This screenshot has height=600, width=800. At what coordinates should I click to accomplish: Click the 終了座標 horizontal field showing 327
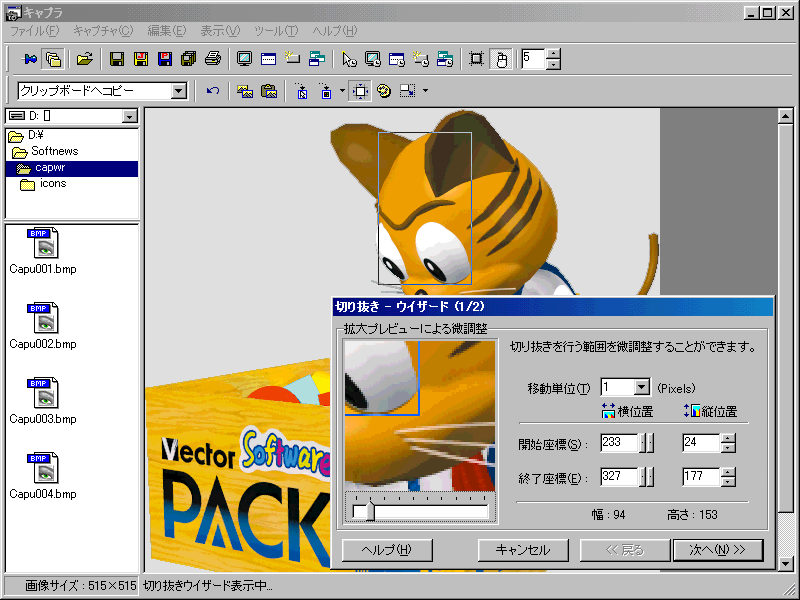619,477
